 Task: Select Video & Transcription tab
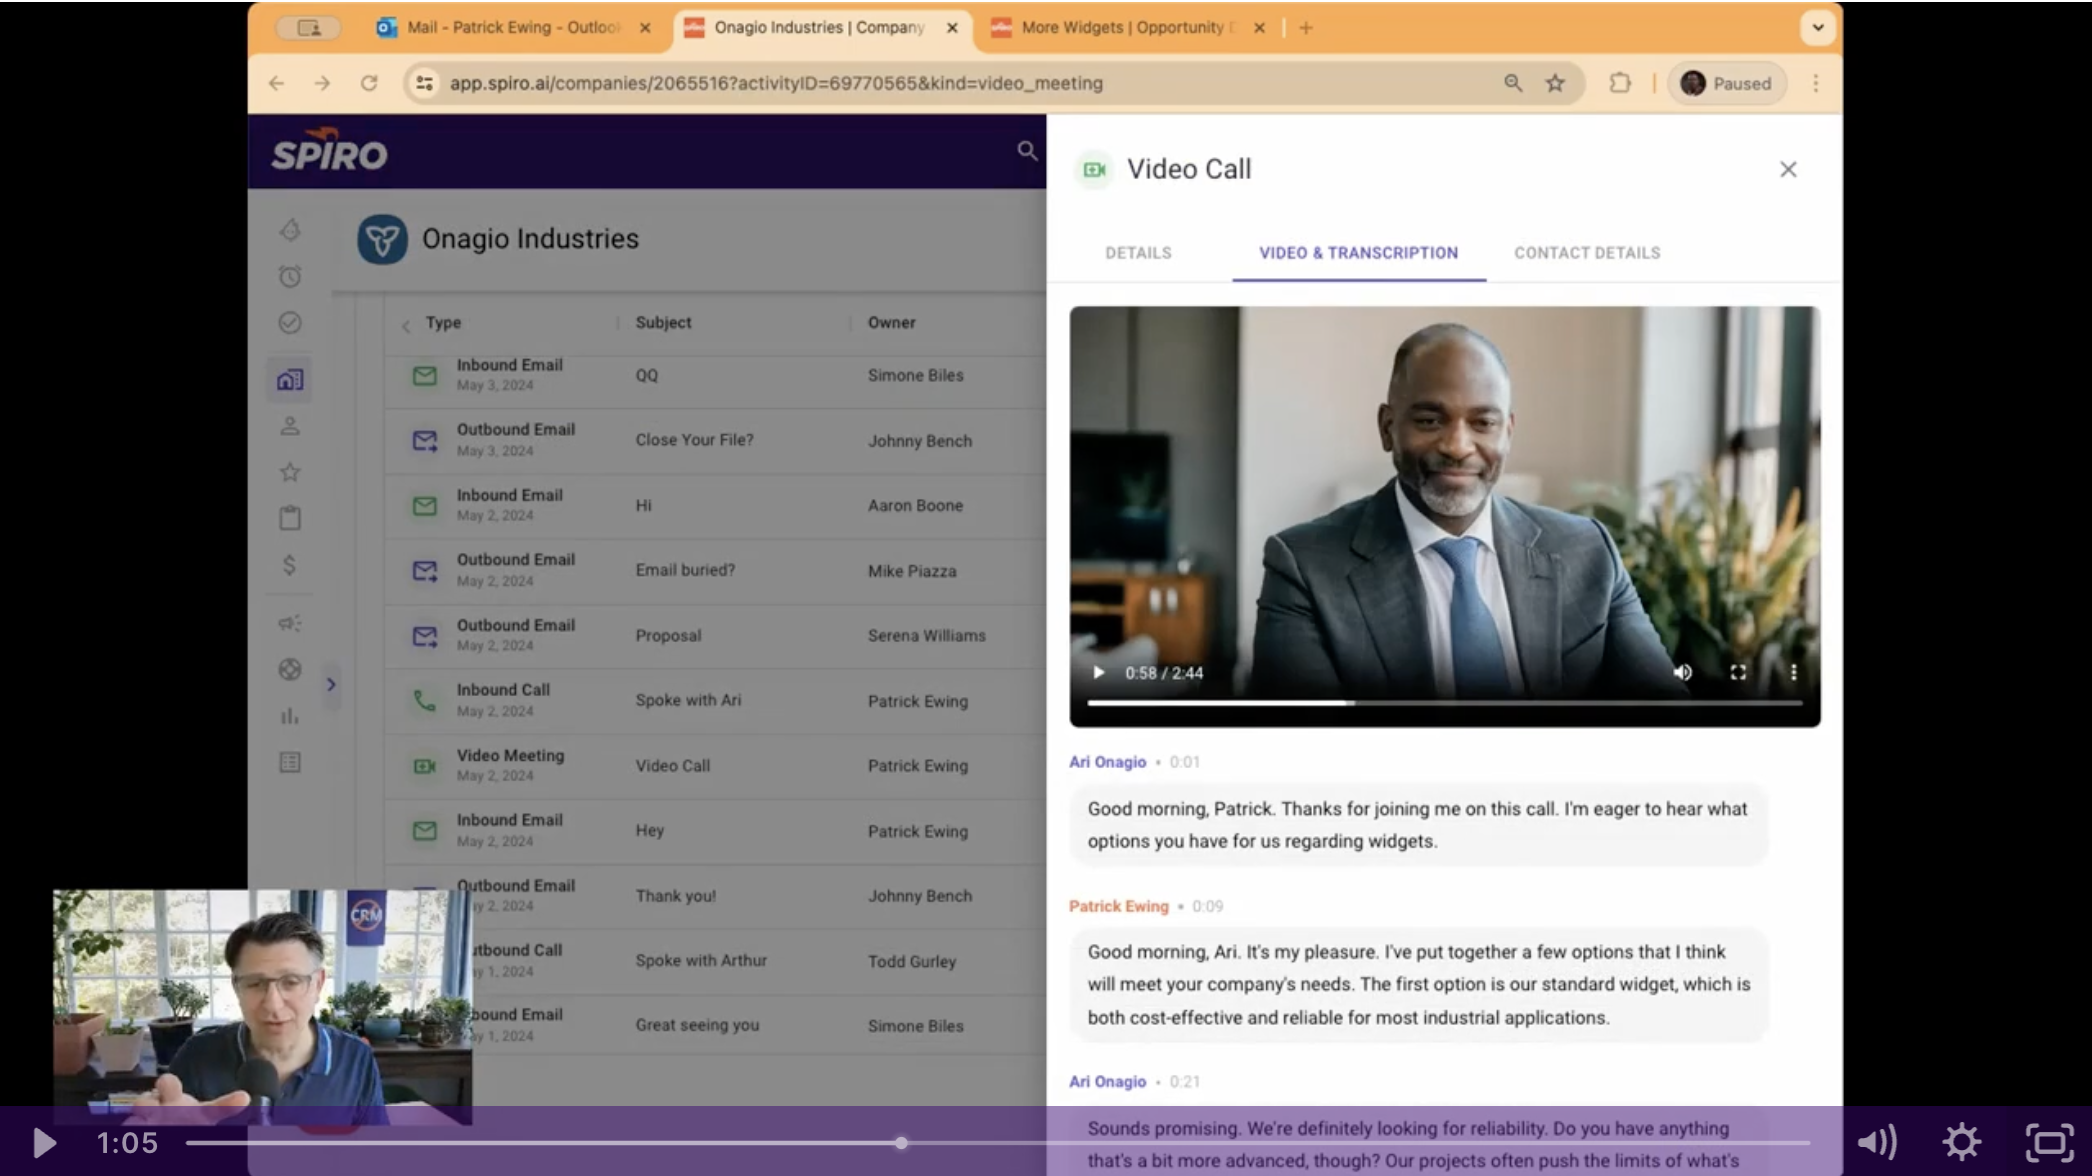pos(1358,253)
